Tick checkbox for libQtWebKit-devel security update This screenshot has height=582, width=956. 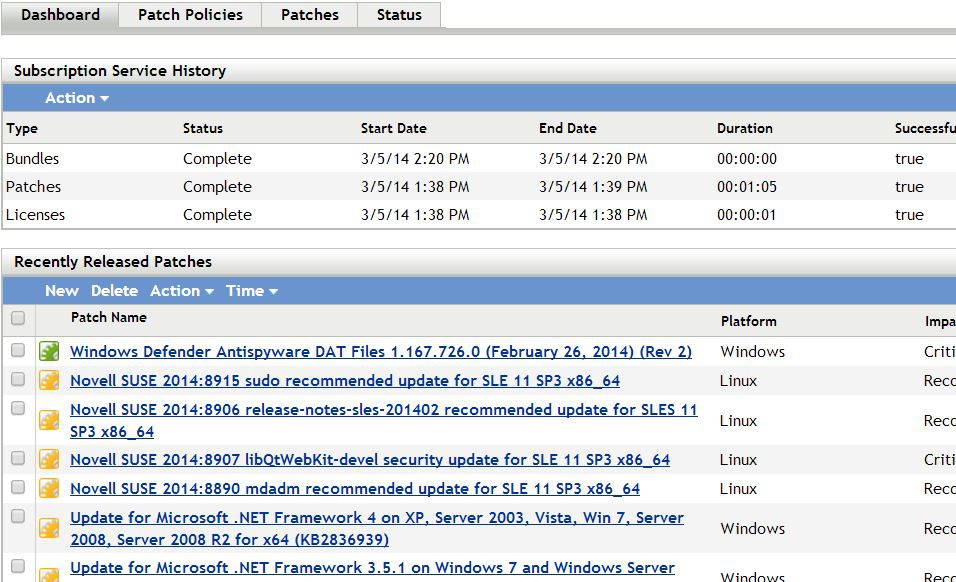tap(18, 458)
